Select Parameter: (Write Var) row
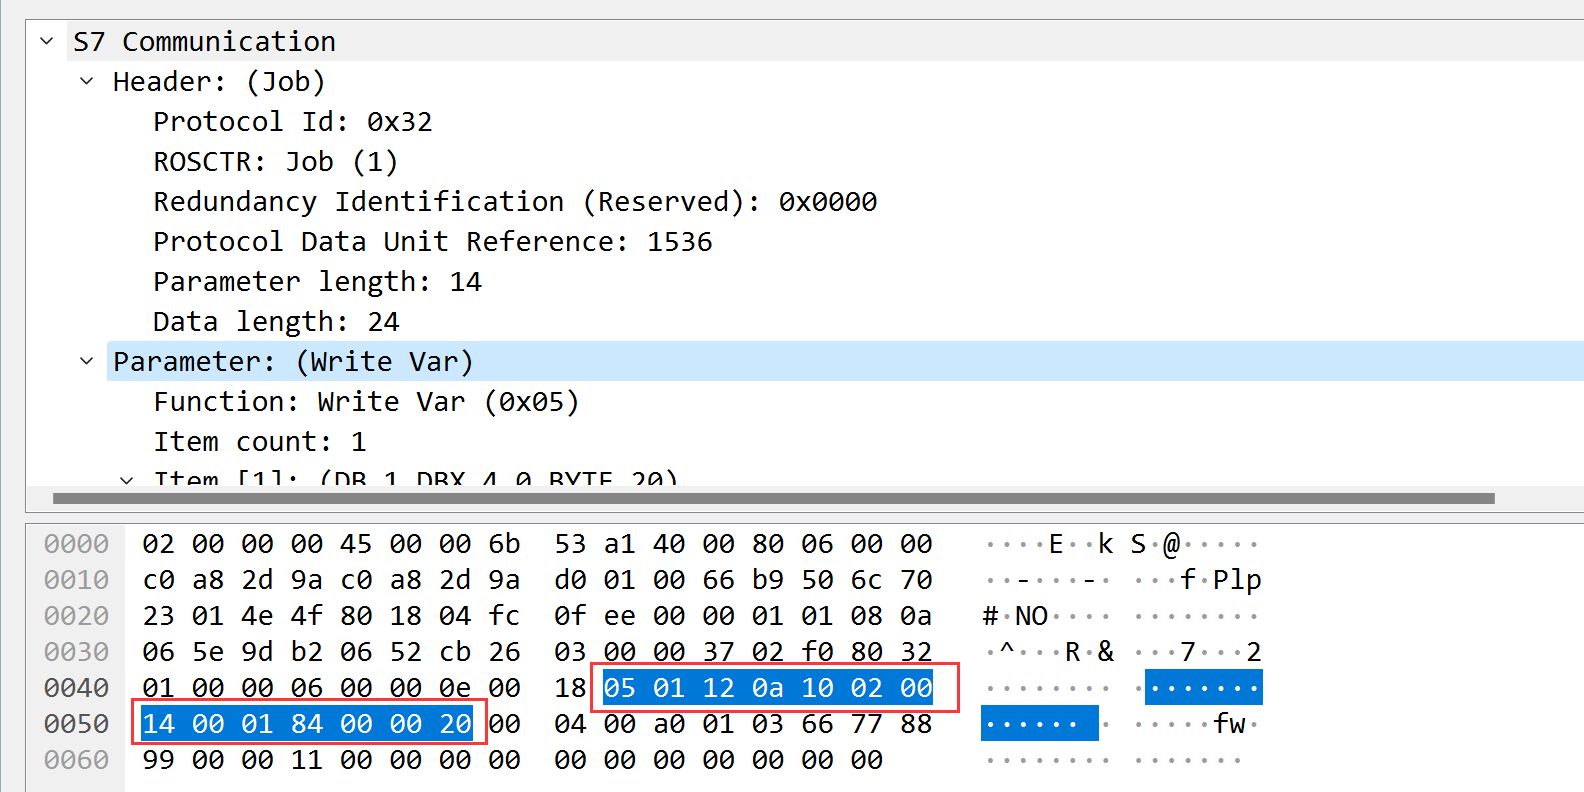The image size is (1584, 792). click(x=845, y=361)
